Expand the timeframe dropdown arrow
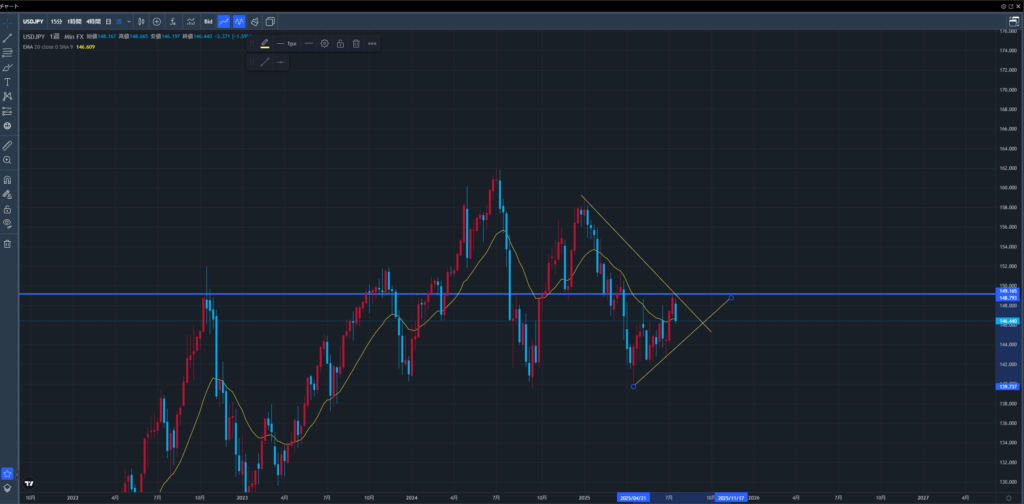Screen dimensions: 1024x504 pos(129,22)
